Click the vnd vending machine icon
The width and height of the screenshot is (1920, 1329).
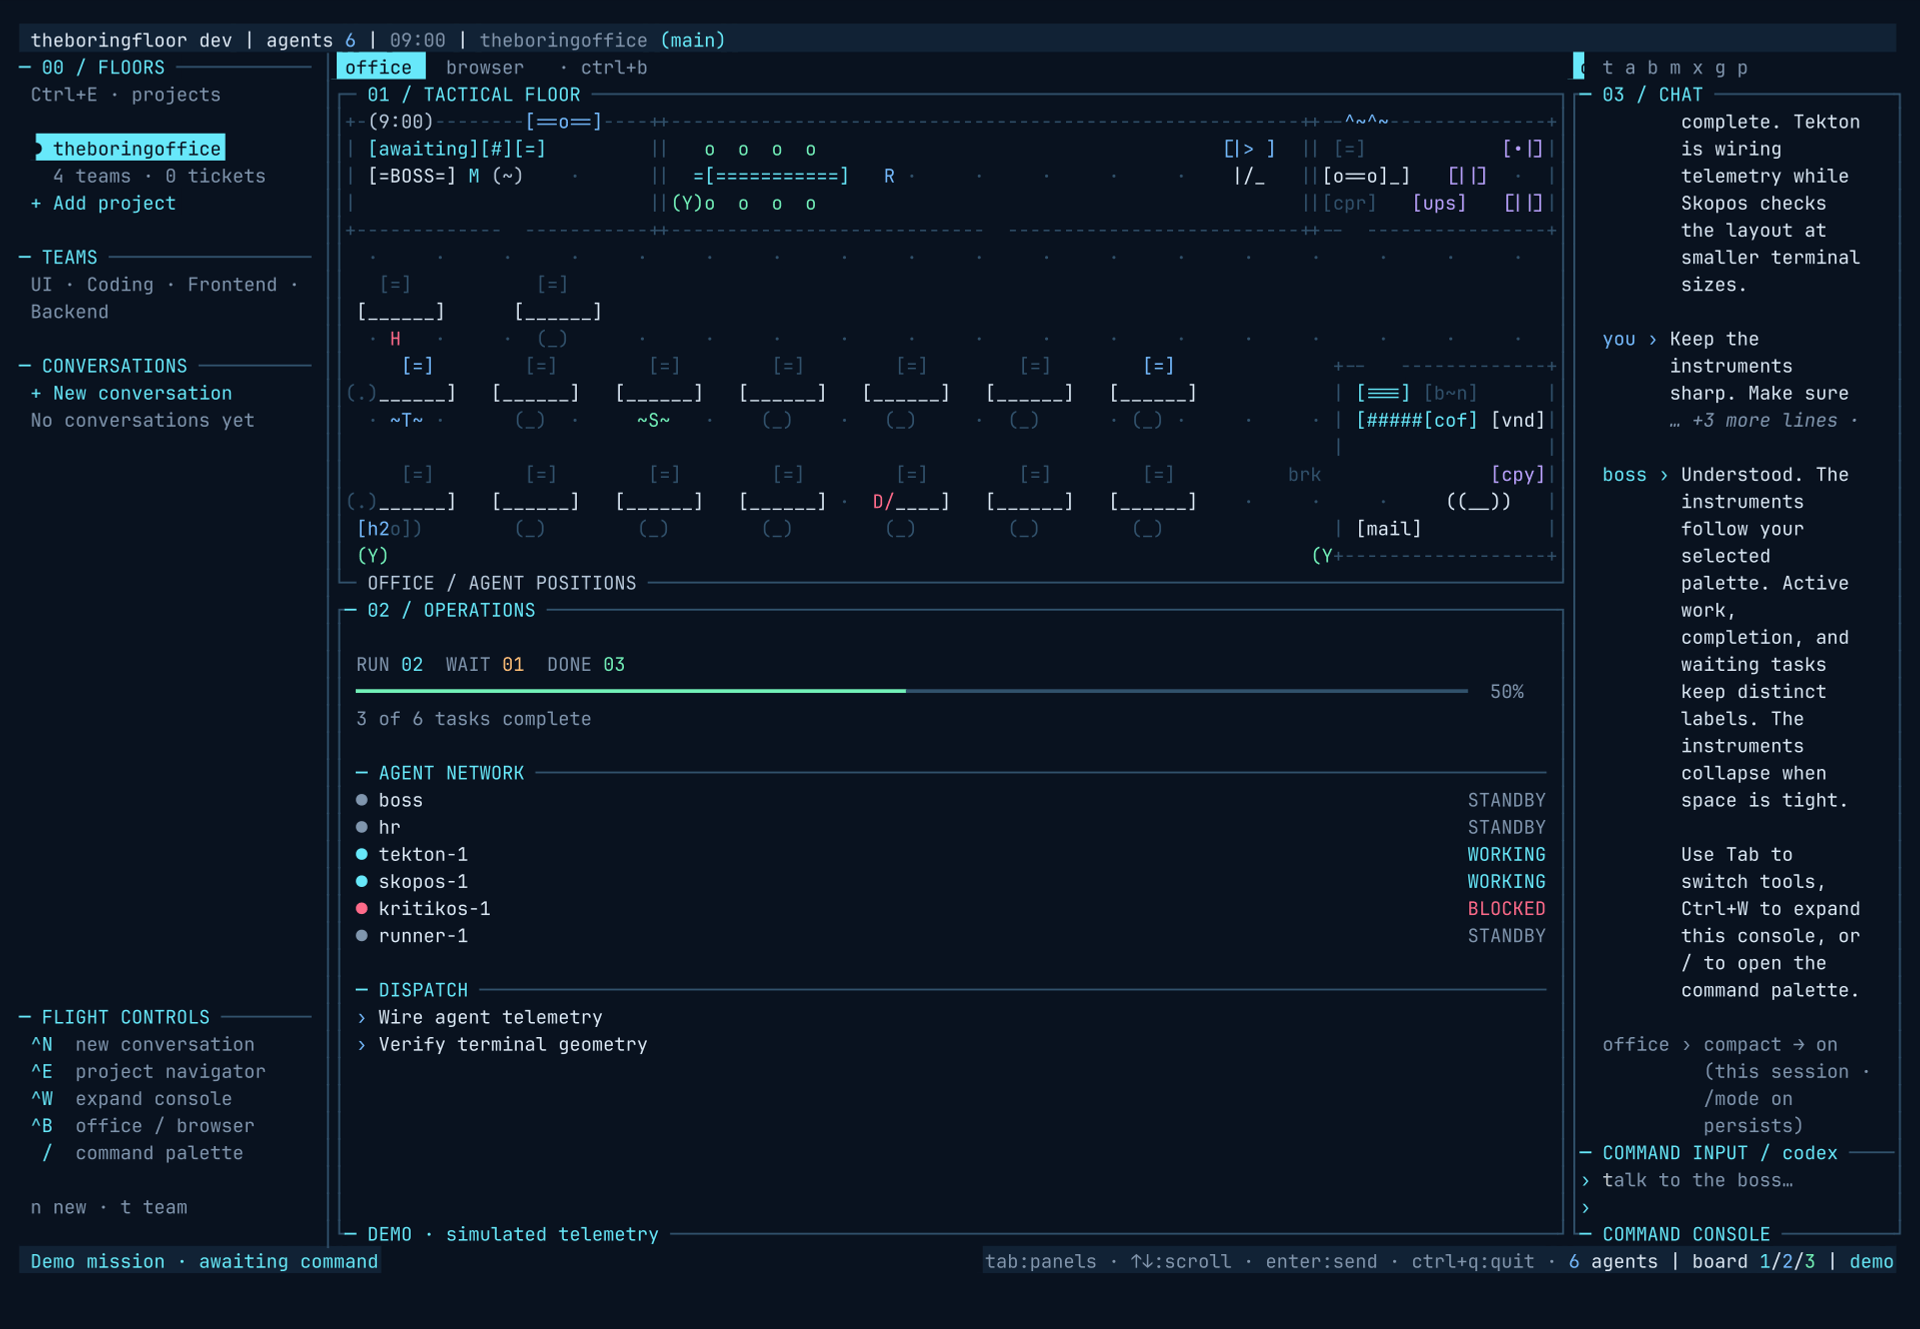[1518, 420]
